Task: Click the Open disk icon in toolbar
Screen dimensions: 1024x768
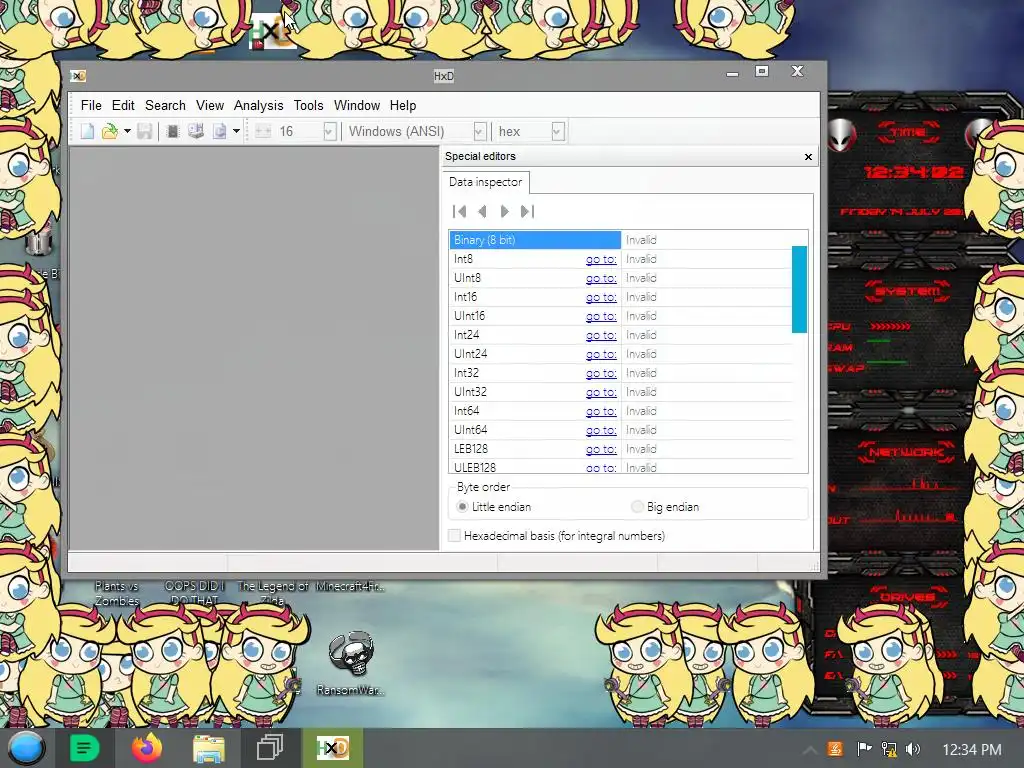Action: pyautogui.click(x=196, y=131)
